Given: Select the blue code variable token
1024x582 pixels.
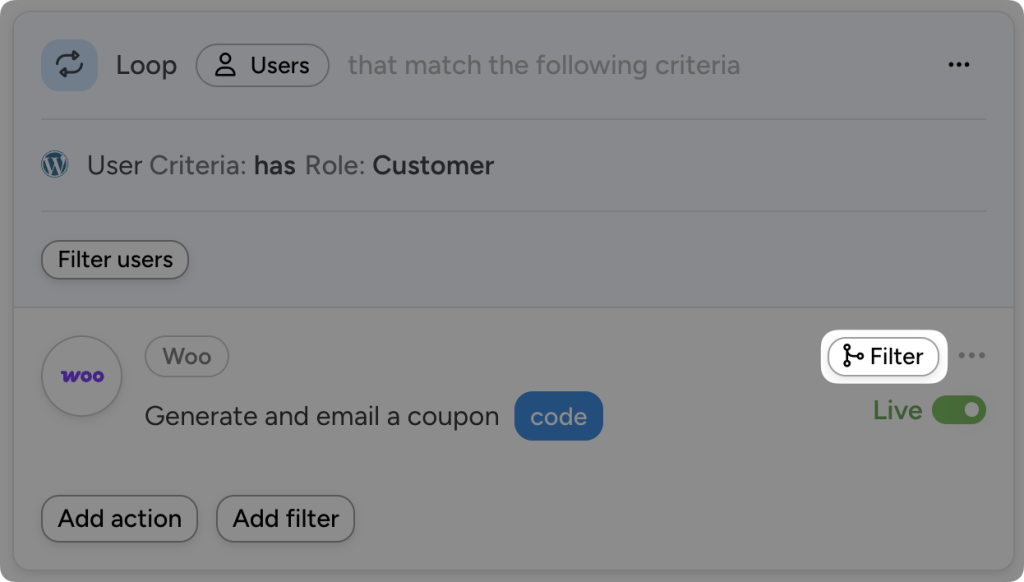Looking at the screenshot, I should pyautogui.click(x=558, y=415).
